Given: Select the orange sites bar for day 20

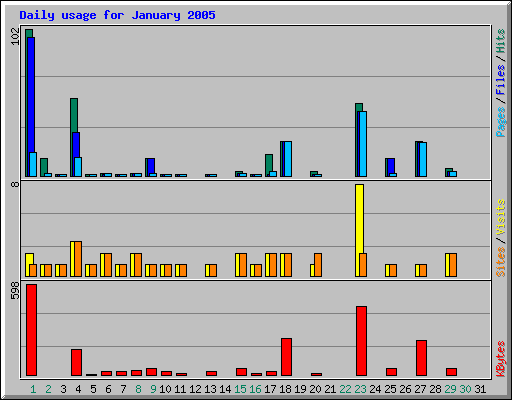Looking at the screenshot, I should pos(318,265).
